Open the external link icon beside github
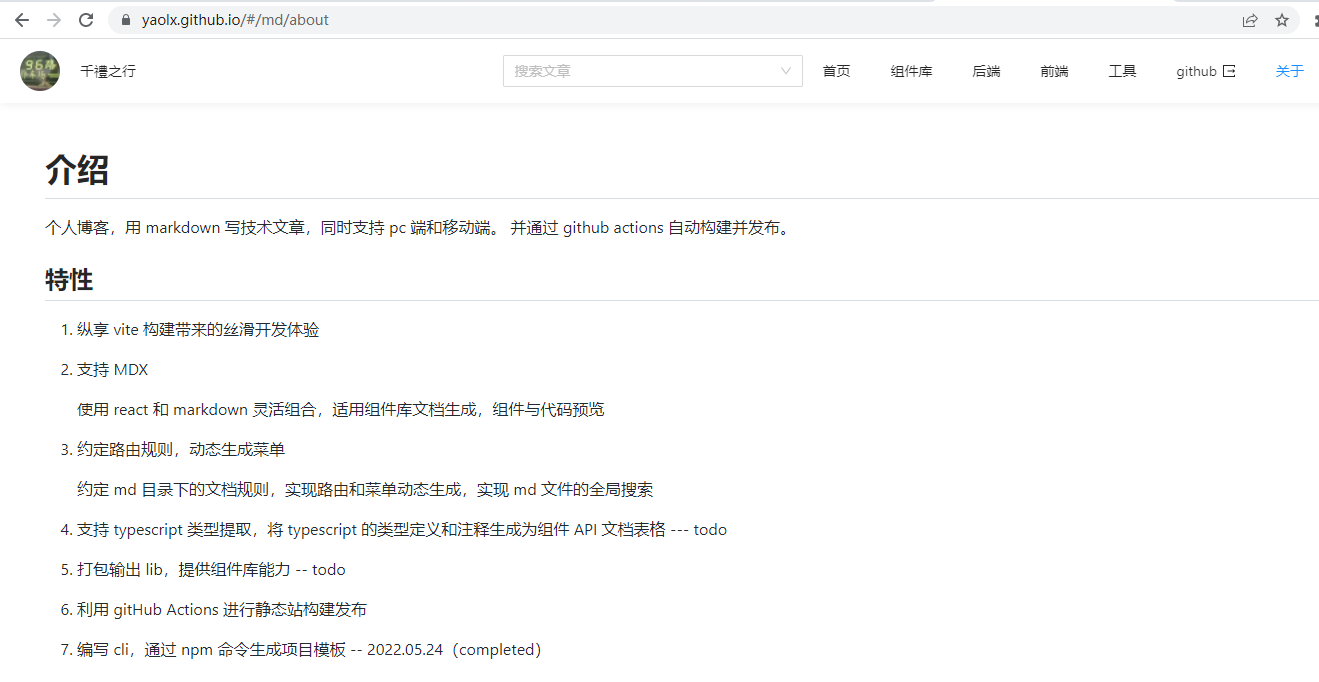The image size is (1319, 682). click(x=1230, y=71)
